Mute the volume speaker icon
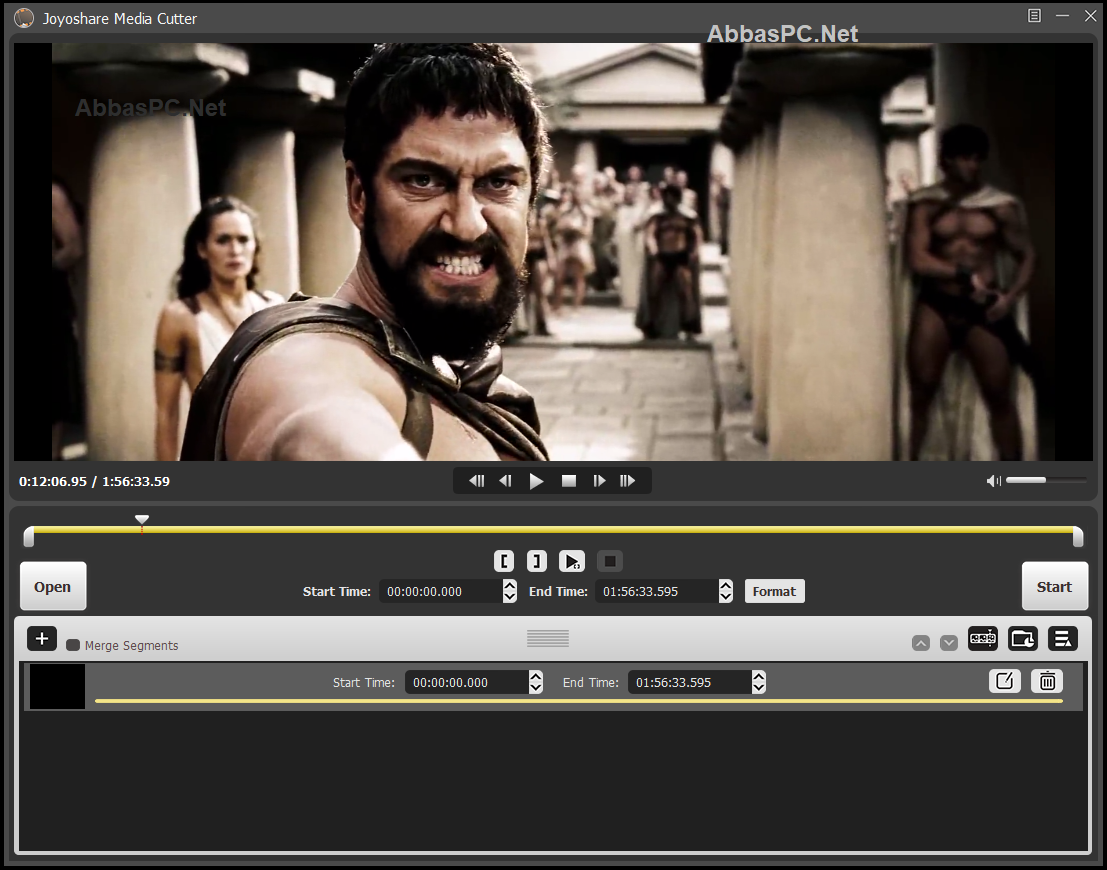This screenshot has width=1107, height=870. tap(993, 481)
